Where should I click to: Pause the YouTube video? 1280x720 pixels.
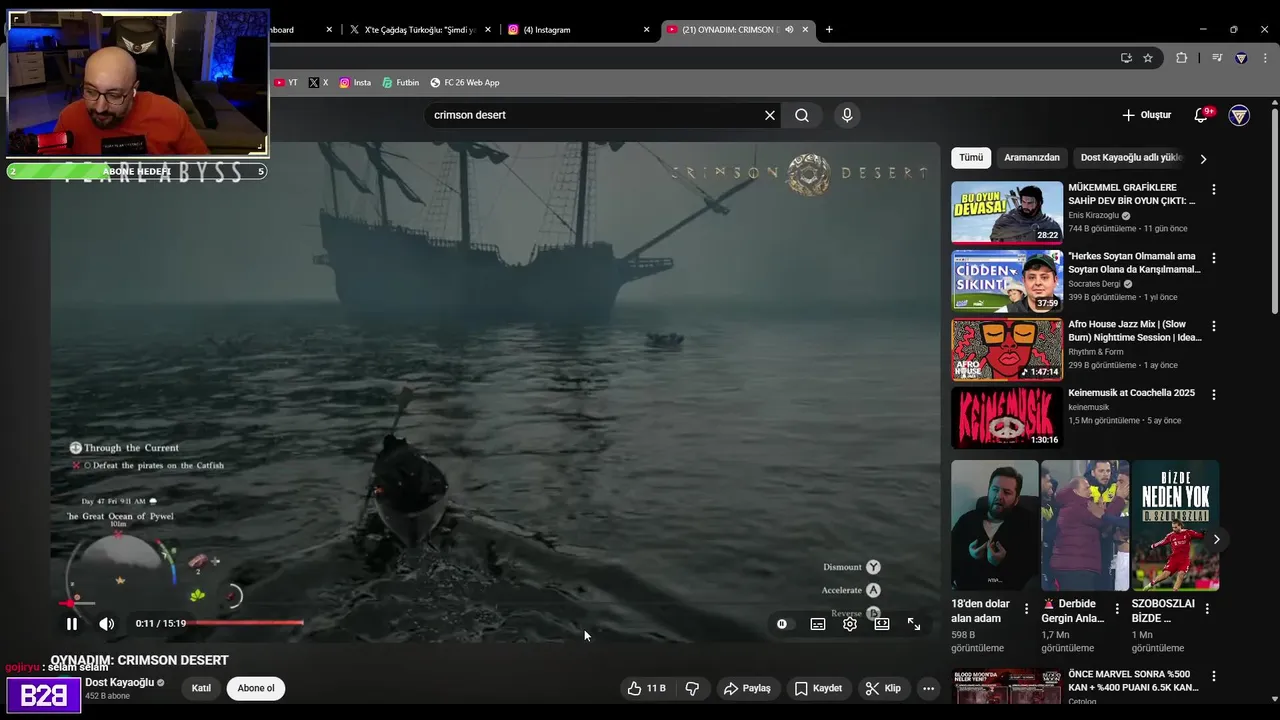(72, 624)
